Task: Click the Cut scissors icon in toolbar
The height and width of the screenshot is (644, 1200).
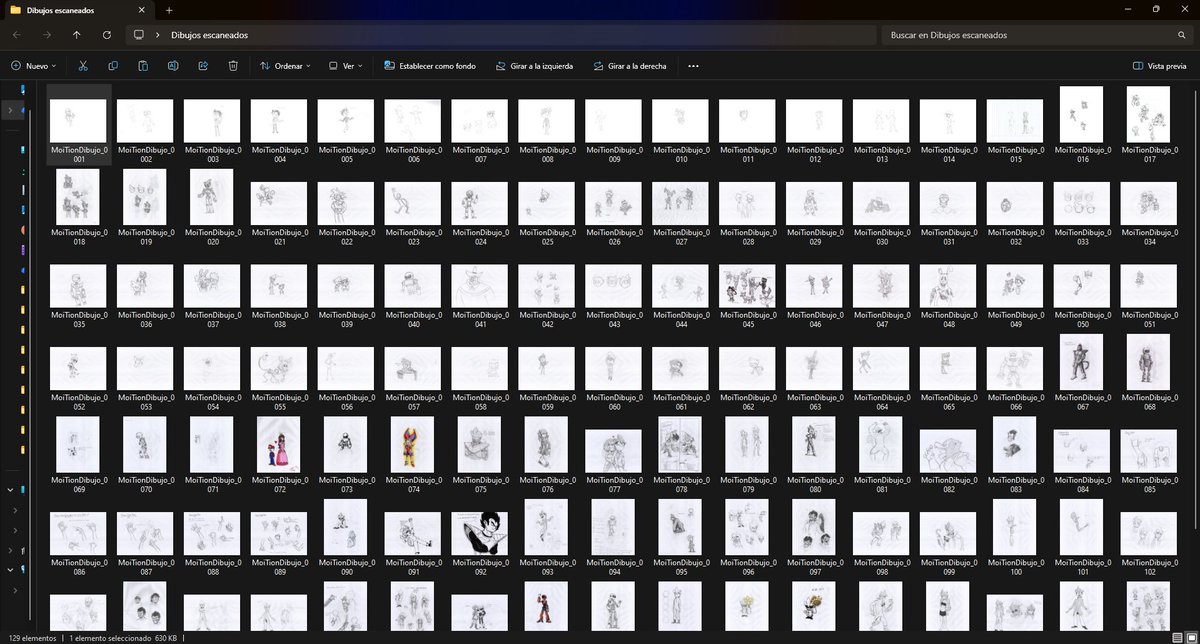Action: coord(83,66)
